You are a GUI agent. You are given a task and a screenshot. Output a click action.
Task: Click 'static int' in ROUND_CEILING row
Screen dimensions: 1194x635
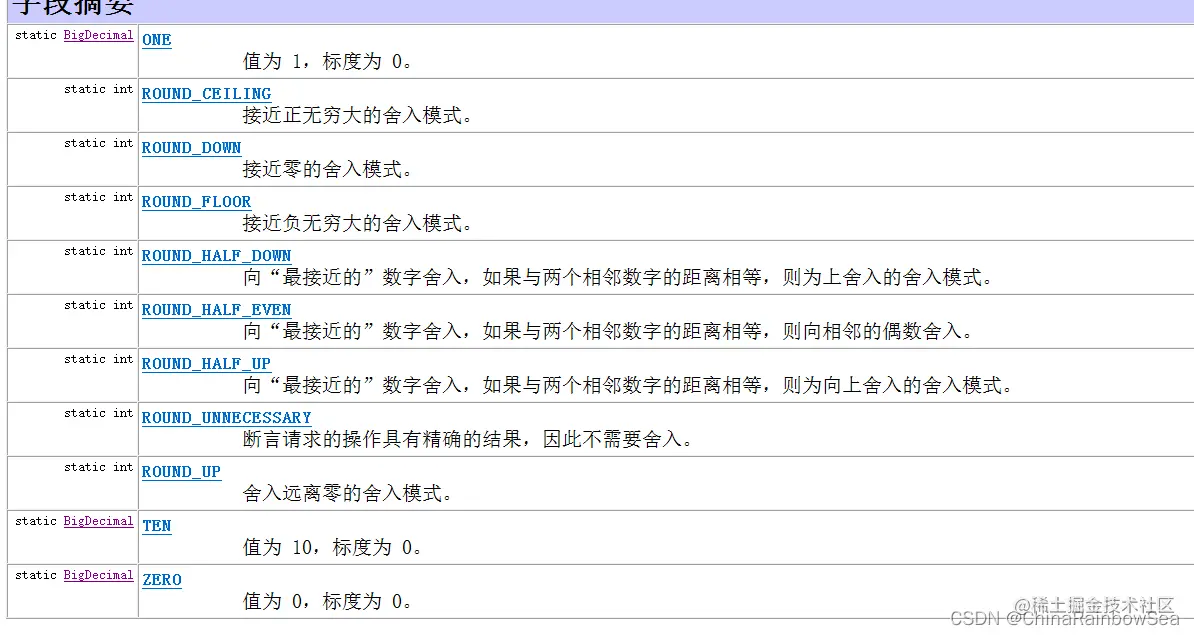pos(98,90)
